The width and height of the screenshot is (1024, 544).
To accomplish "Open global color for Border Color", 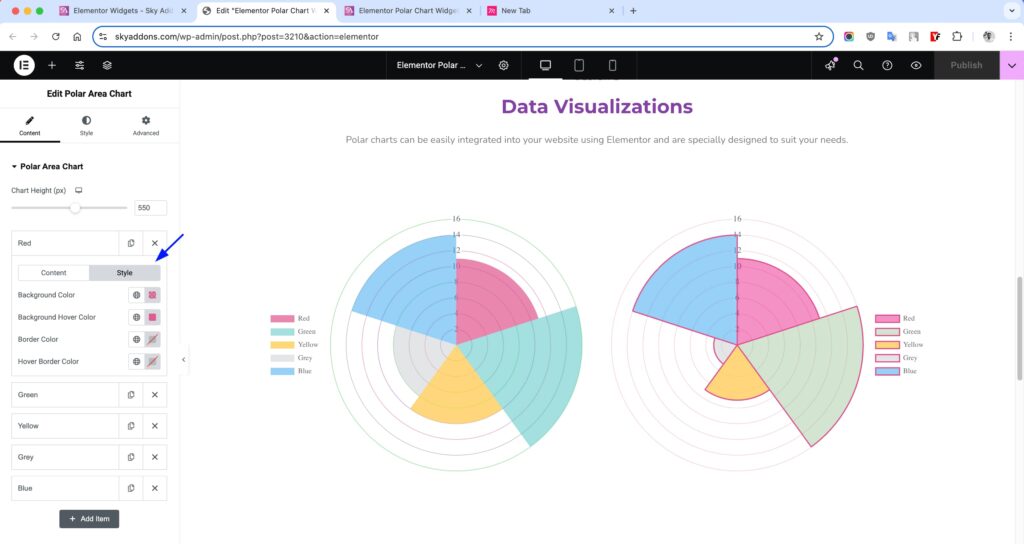I will point(136,340).
